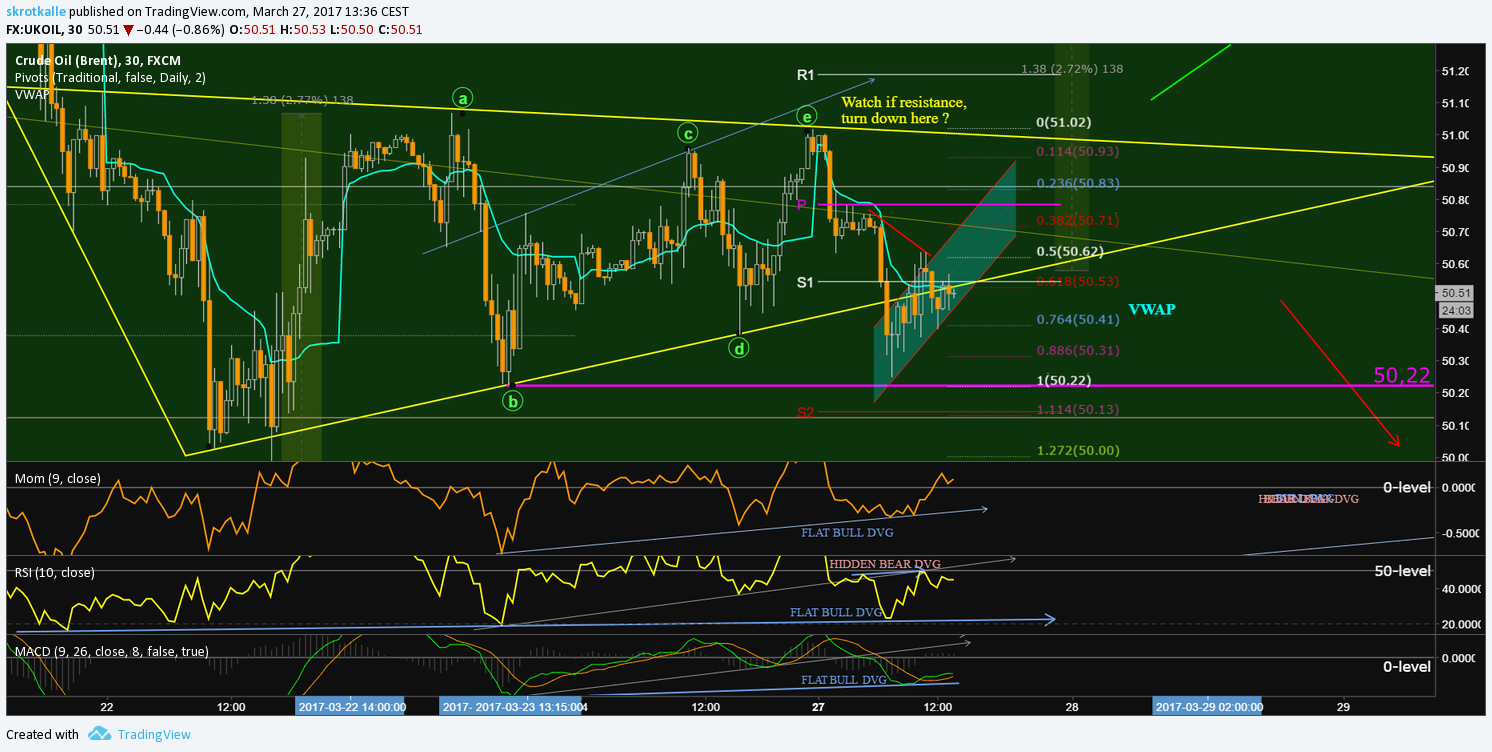
Task: Select the MACD (9, 26, close, 8, false, true) legend
Action: (112, 651)
